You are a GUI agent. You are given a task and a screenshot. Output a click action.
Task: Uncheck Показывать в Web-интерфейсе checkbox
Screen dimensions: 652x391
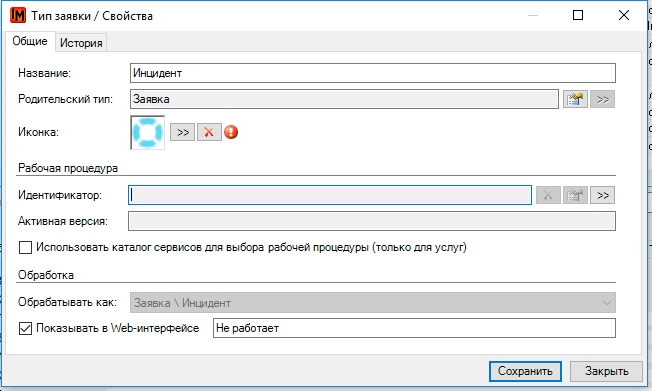25,329
